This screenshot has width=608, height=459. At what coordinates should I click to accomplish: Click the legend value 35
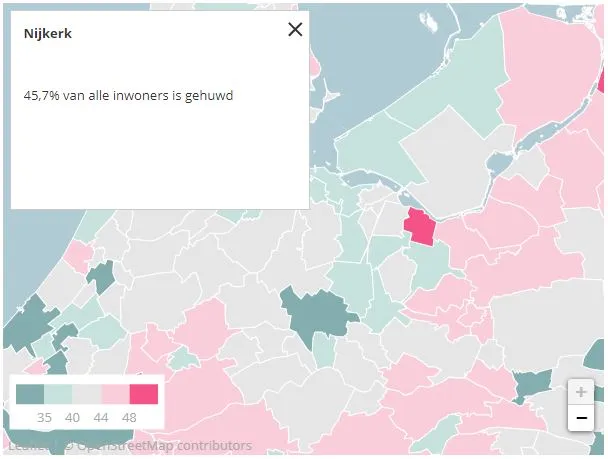[x=44, y=417]
